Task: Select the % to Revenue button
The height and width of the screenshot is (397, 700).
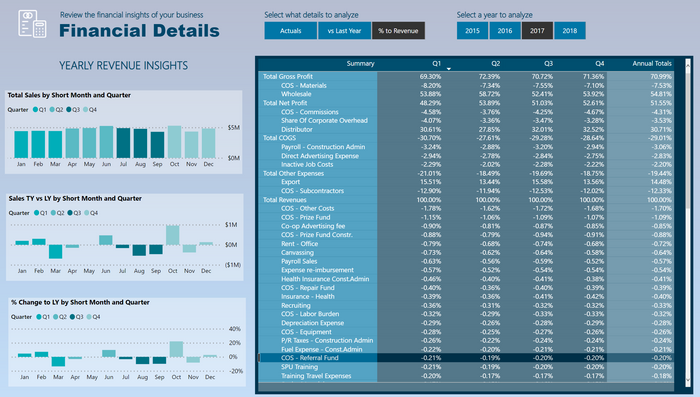Action: 398,31
